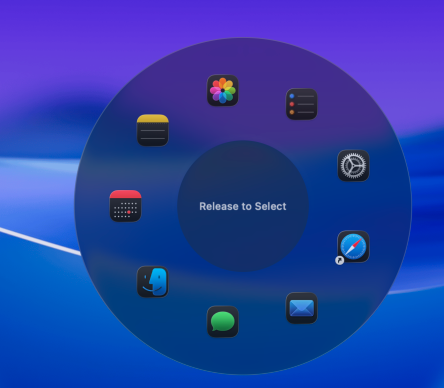Select the Safari compass icon
Viewport: 444px width, 388px height.
pyautogui.click(x=353, y=247)
